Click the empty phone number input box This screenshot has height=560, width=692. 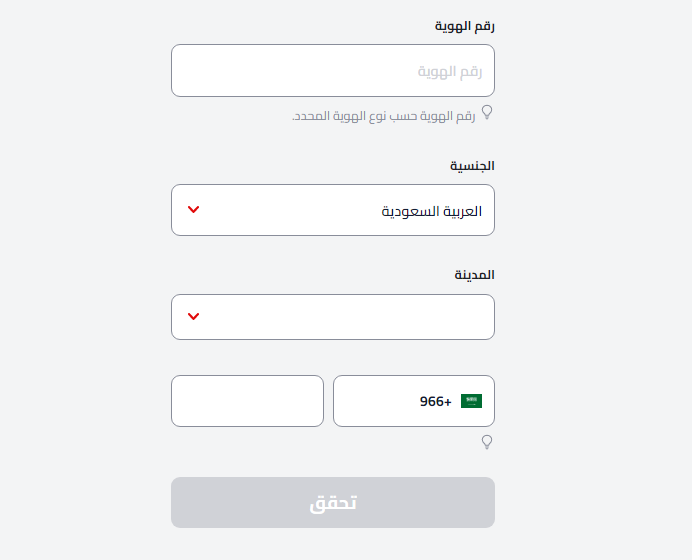click(247, 401)
